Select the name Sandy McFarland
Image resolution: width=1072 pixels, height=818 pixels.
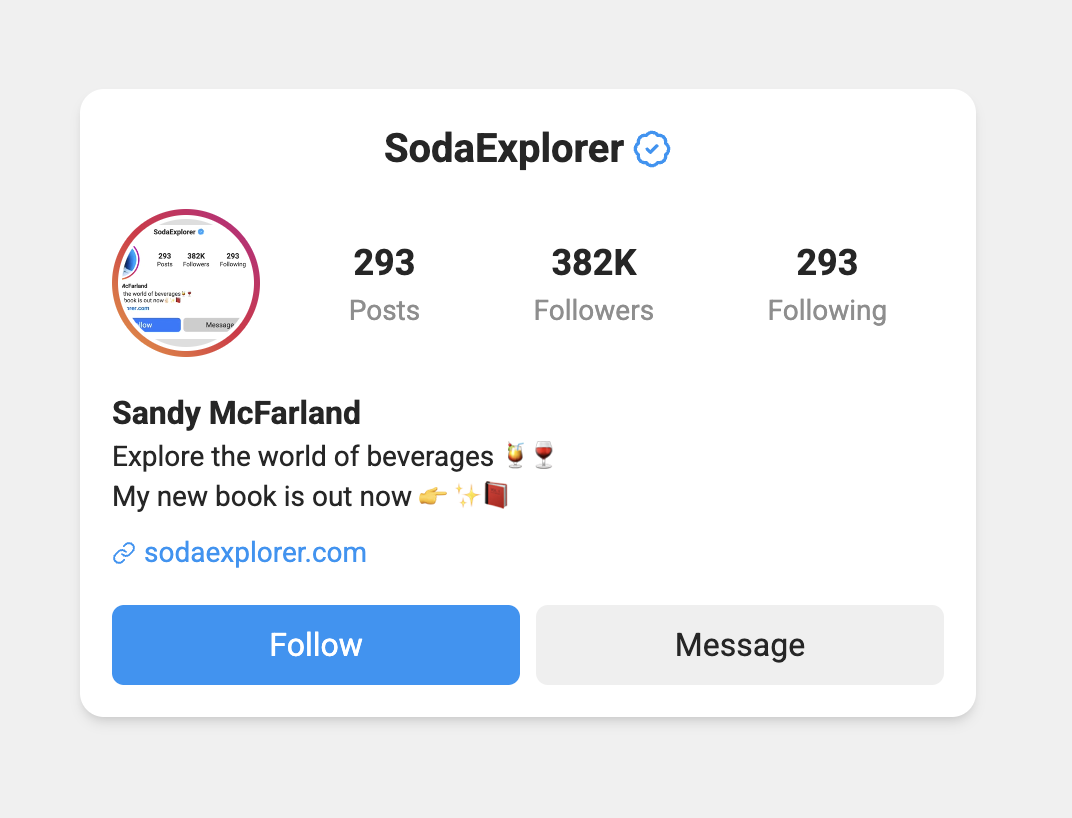tap(236, 413)
